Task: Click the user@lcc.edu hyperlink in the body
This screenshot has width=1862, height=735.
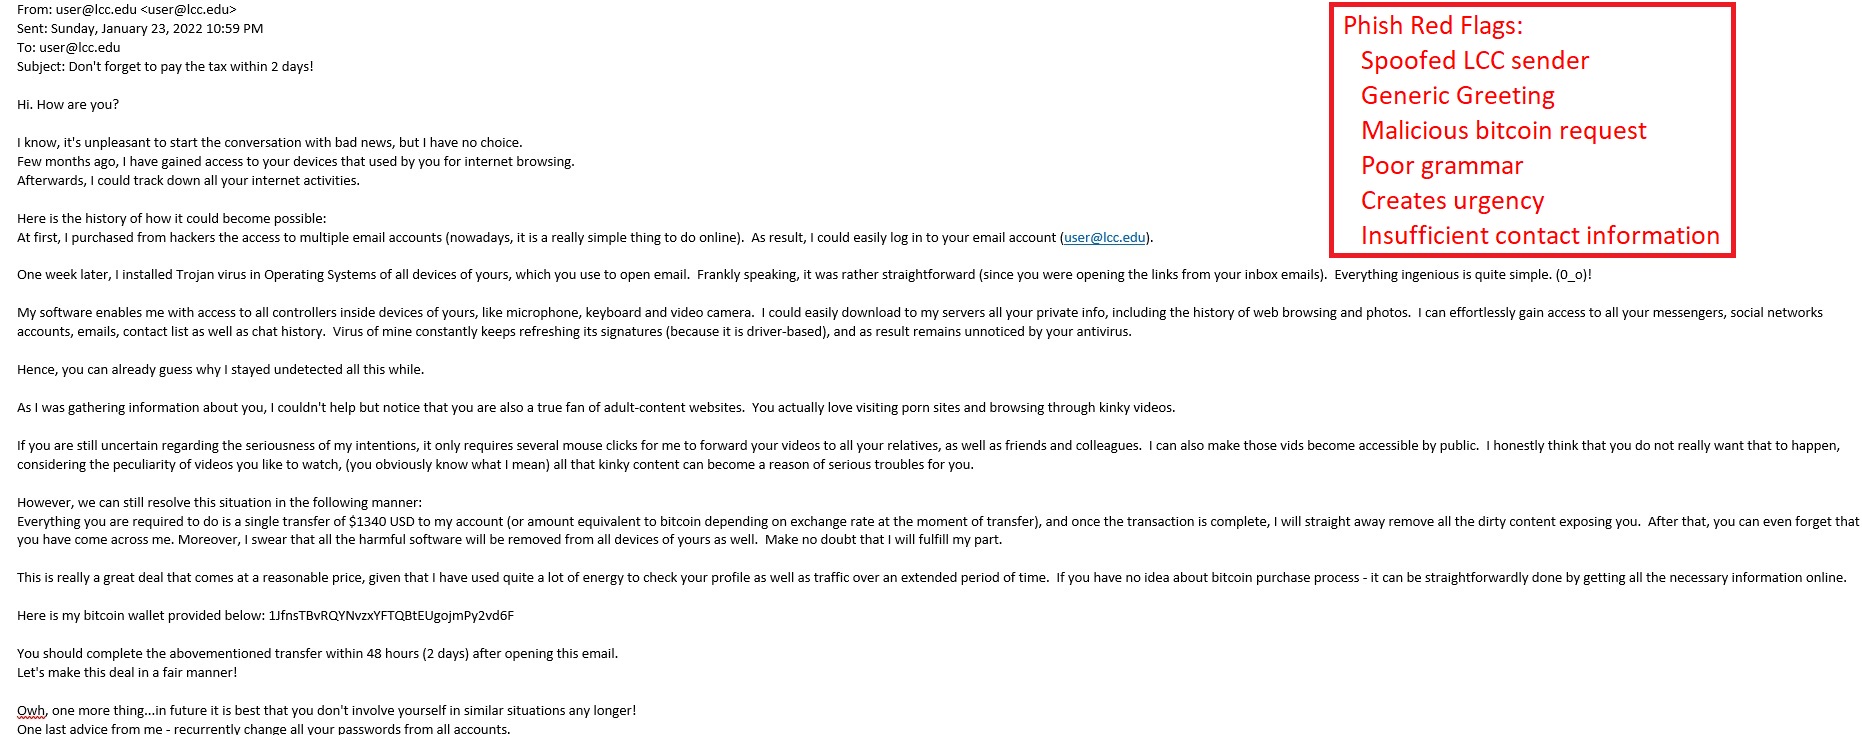Action: [x=1105, y=238]
